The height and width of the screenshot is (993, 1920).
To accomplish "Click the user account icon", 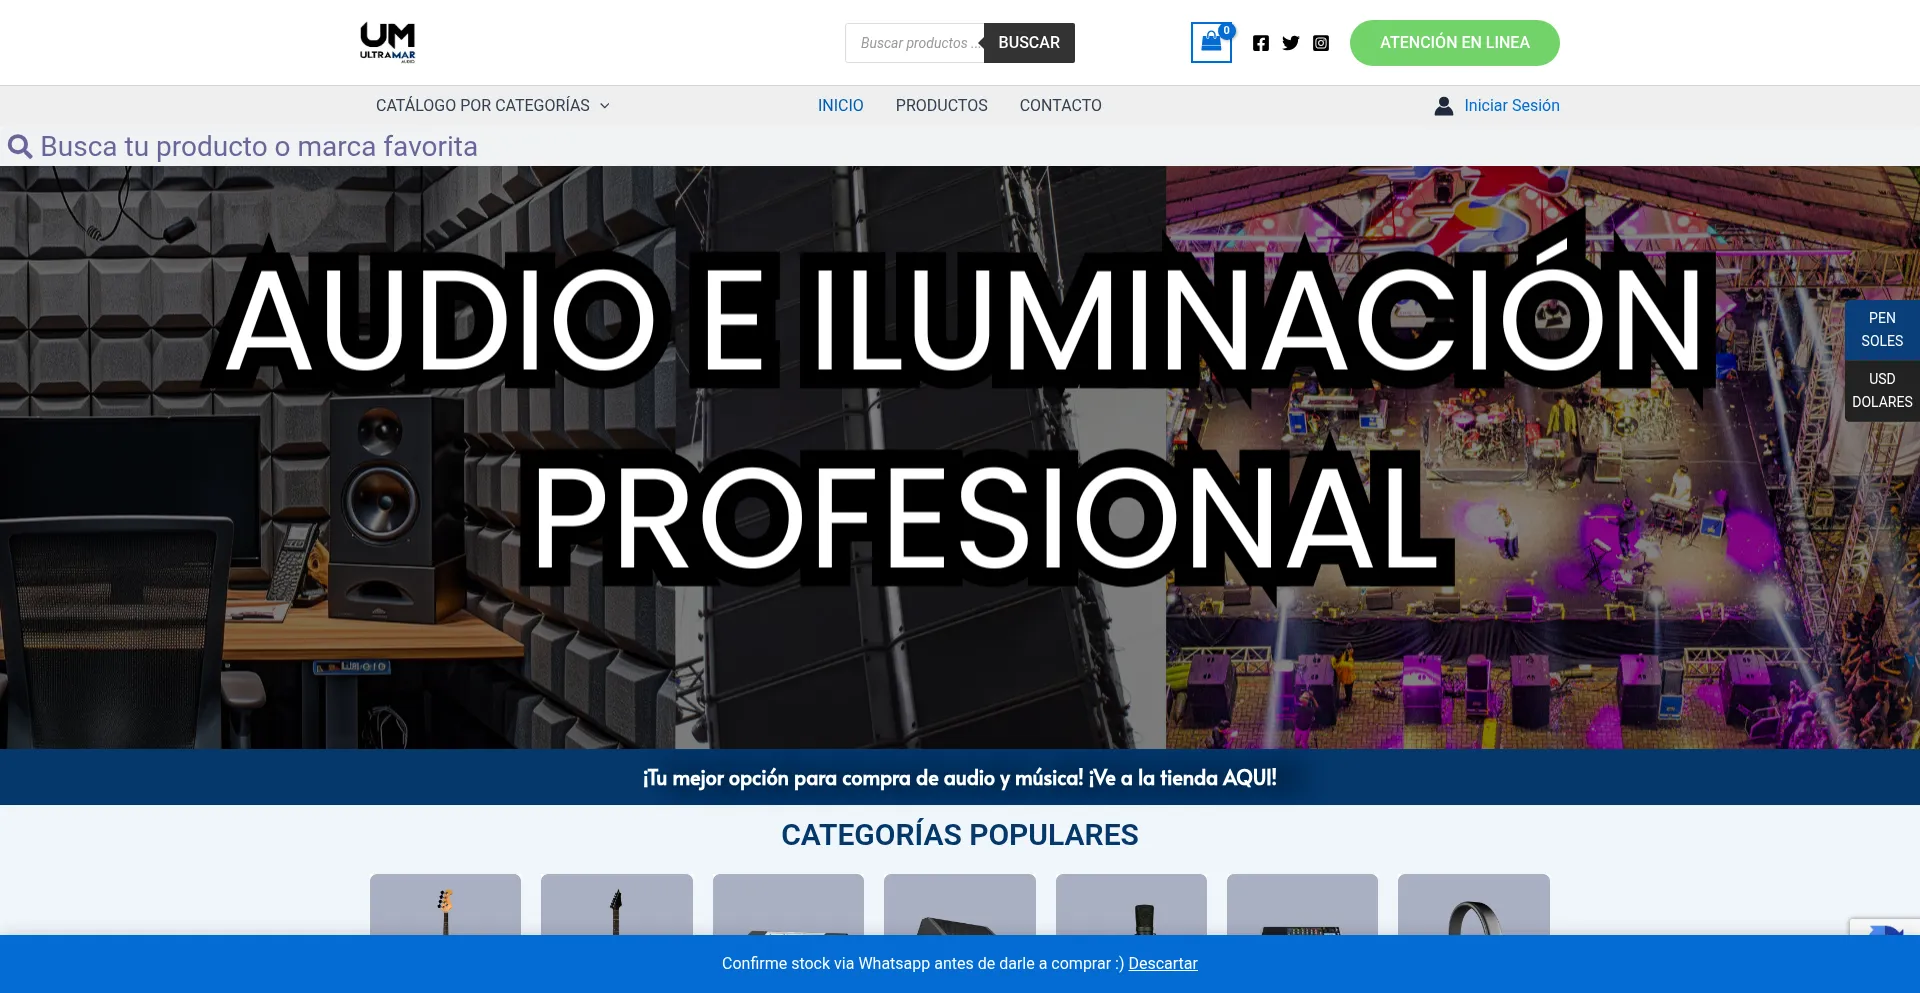I will pos(1443,106).
